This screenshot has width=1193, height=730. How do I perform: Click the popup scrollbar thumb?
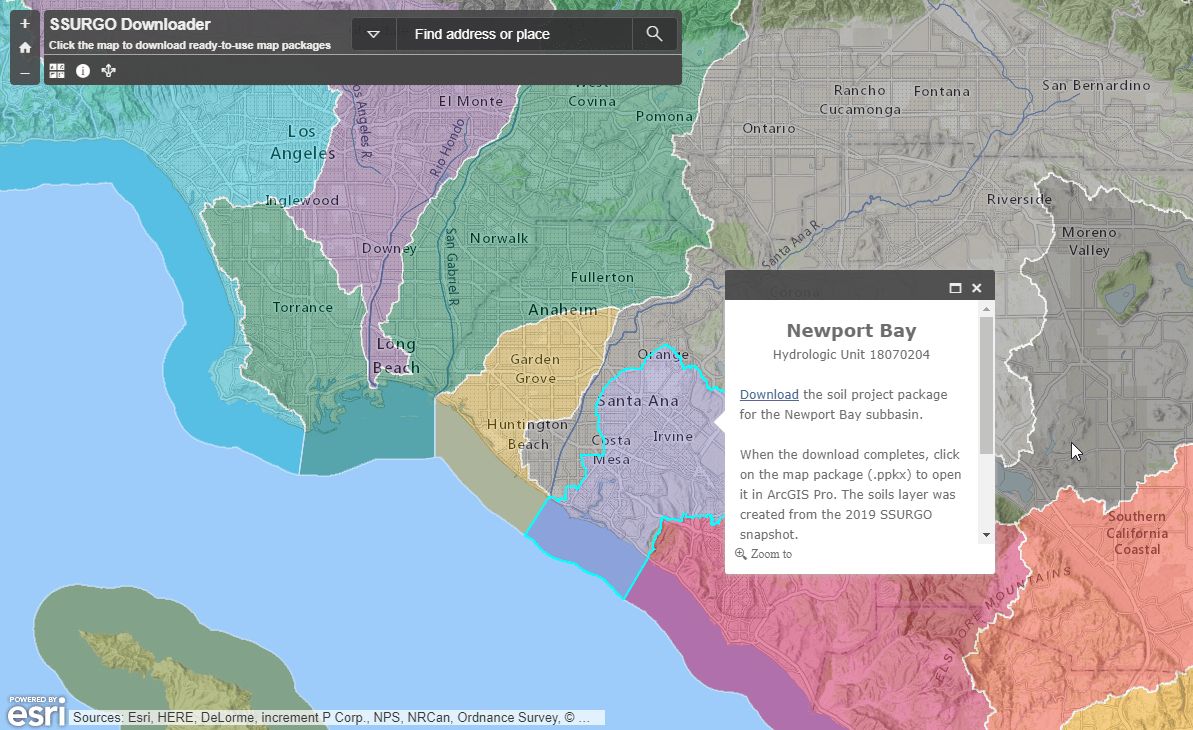[987, 385]
